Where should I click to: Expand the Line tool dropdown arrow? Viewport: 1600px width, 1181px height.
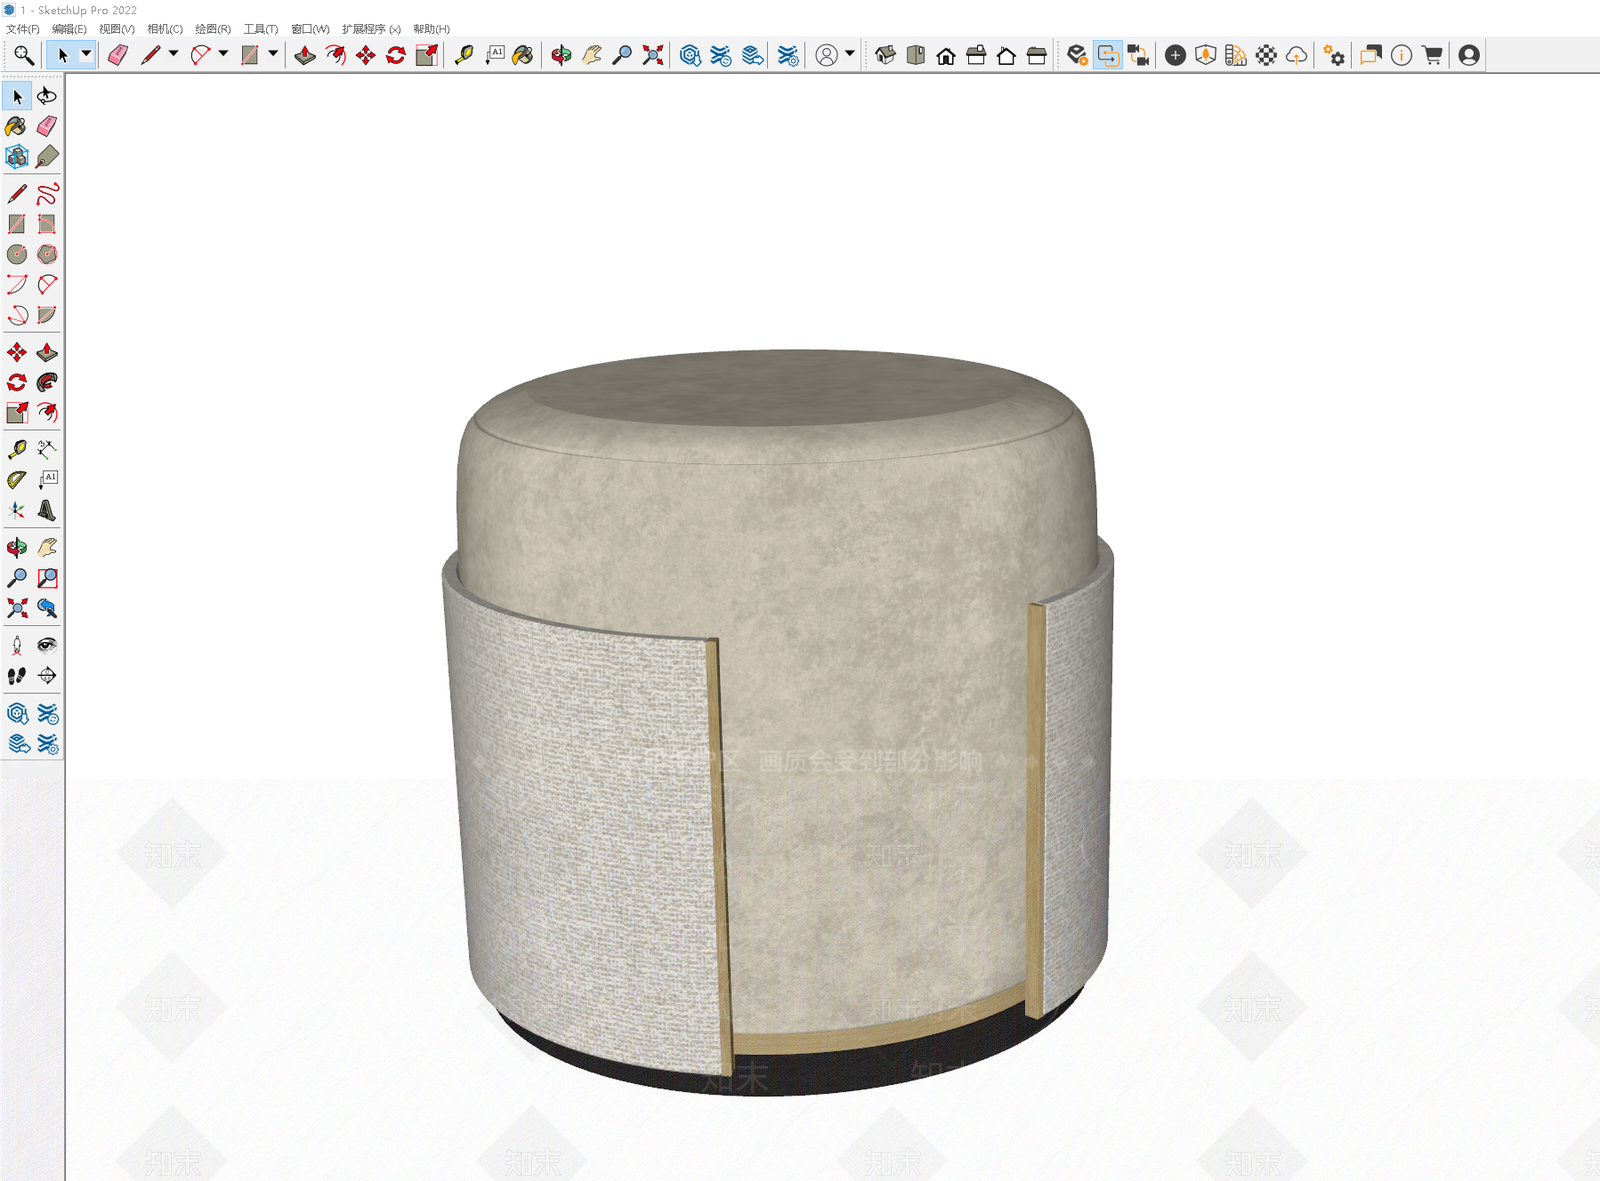pyautogui.click(x=173, y=55)
